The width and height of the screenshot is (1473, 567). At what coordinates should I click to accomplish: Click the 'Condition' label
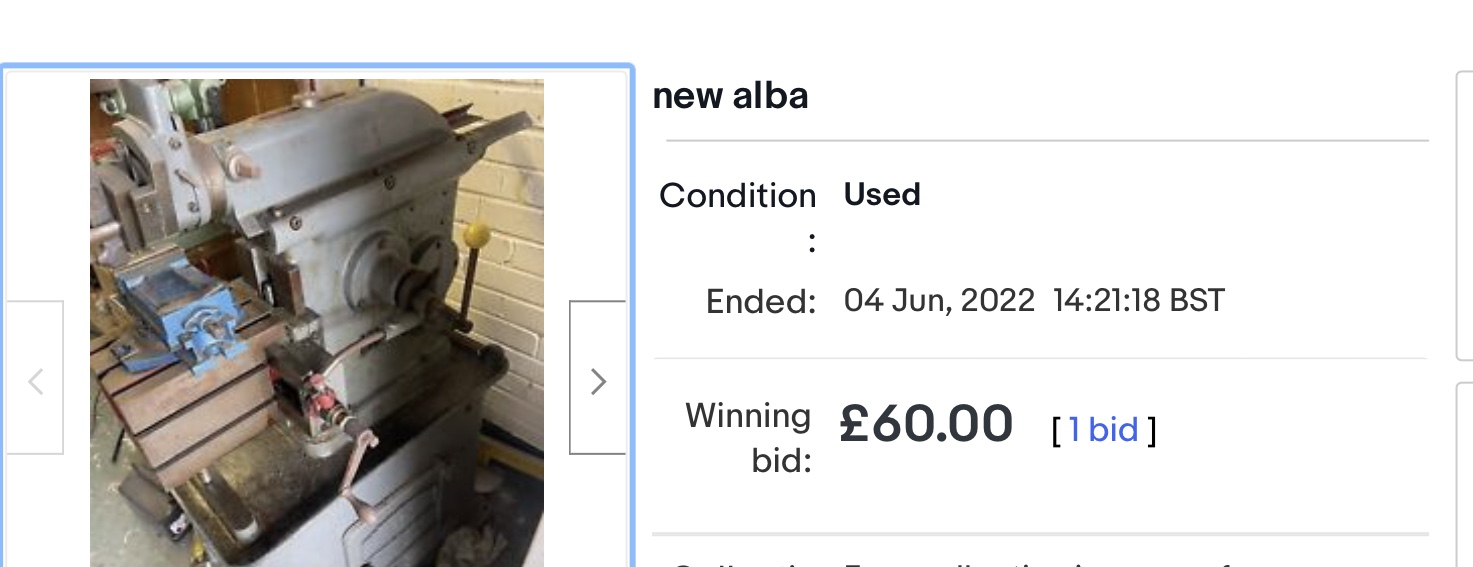pos(738,196)
